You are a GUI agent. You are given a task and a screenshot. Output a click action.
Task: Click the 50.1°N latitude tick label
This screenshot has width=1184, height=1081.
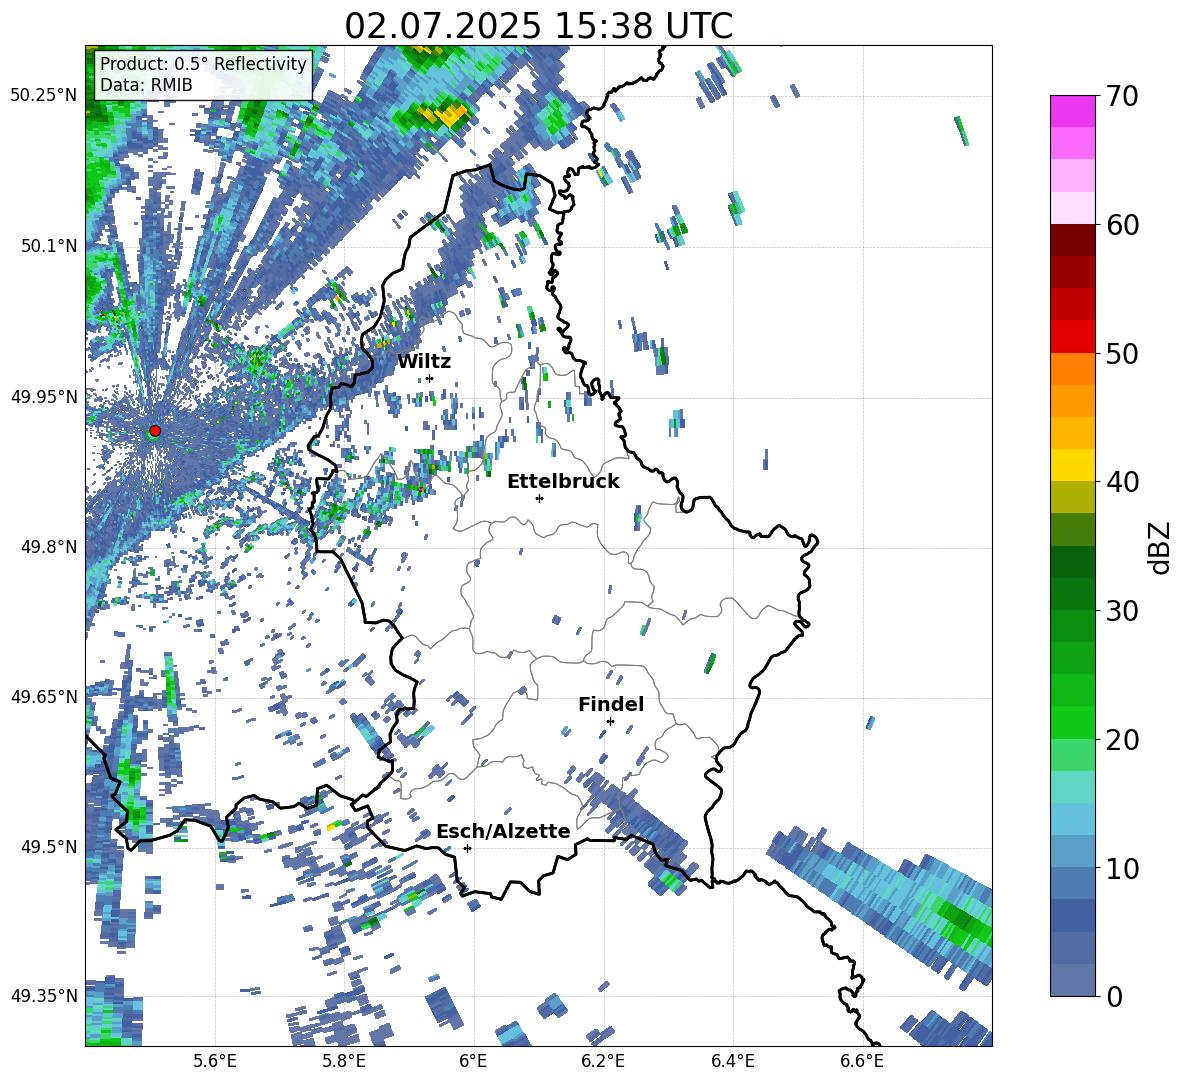(49, 246)
